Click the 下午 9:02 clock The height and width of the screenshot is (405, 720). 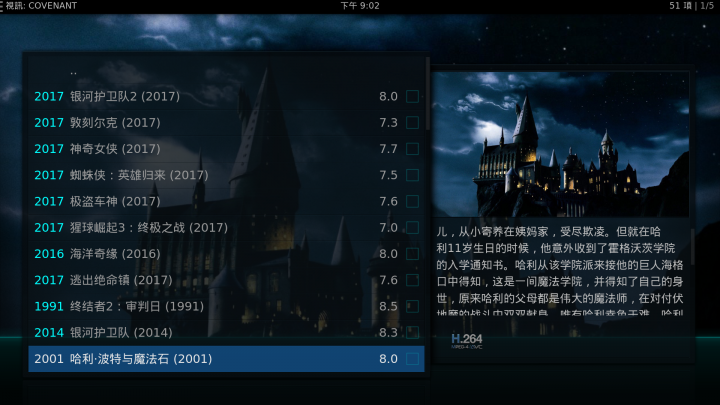360,6
